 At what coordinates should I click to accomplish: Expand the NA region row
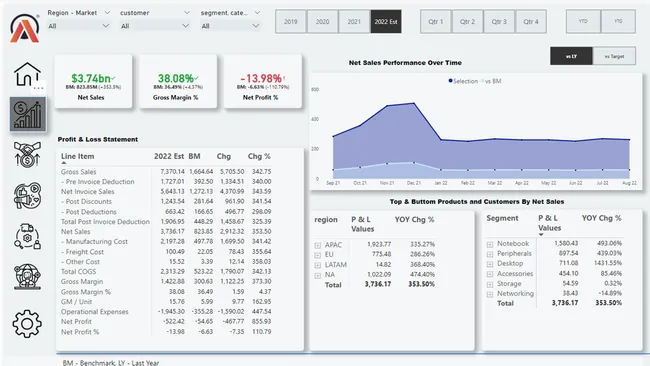coord(318,276)
